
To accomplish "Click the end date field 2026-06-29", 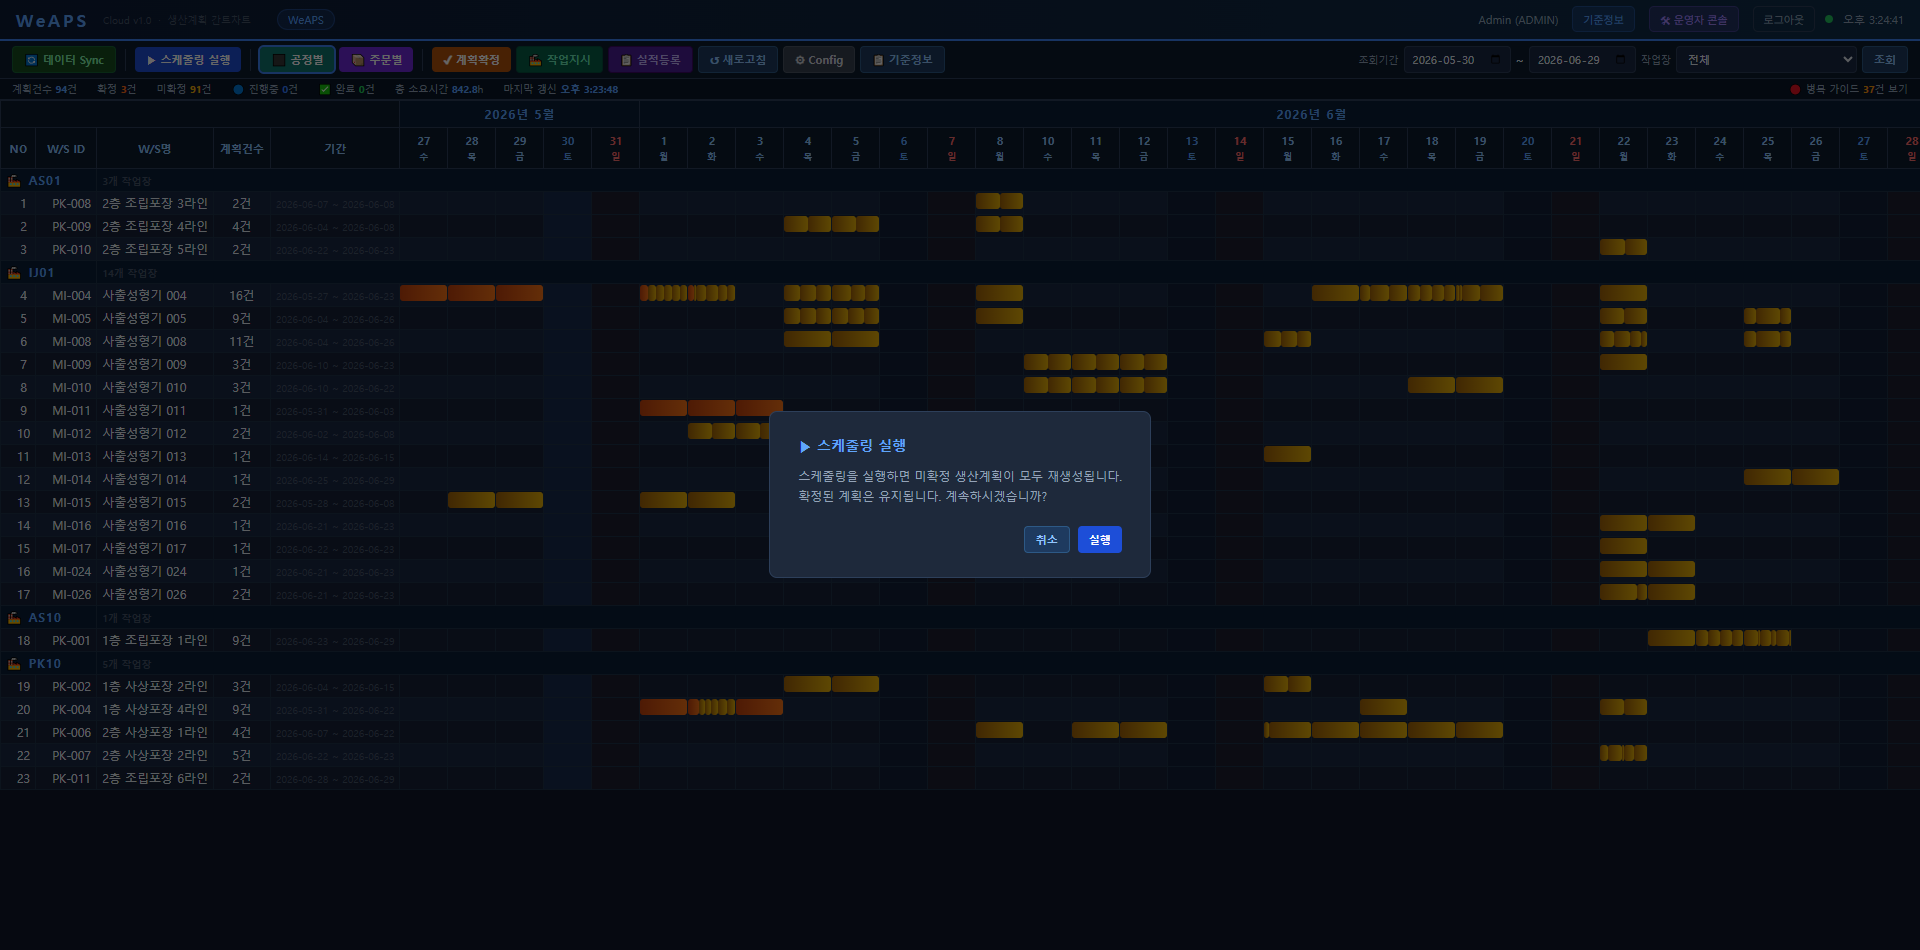I will click(1581, 60).
